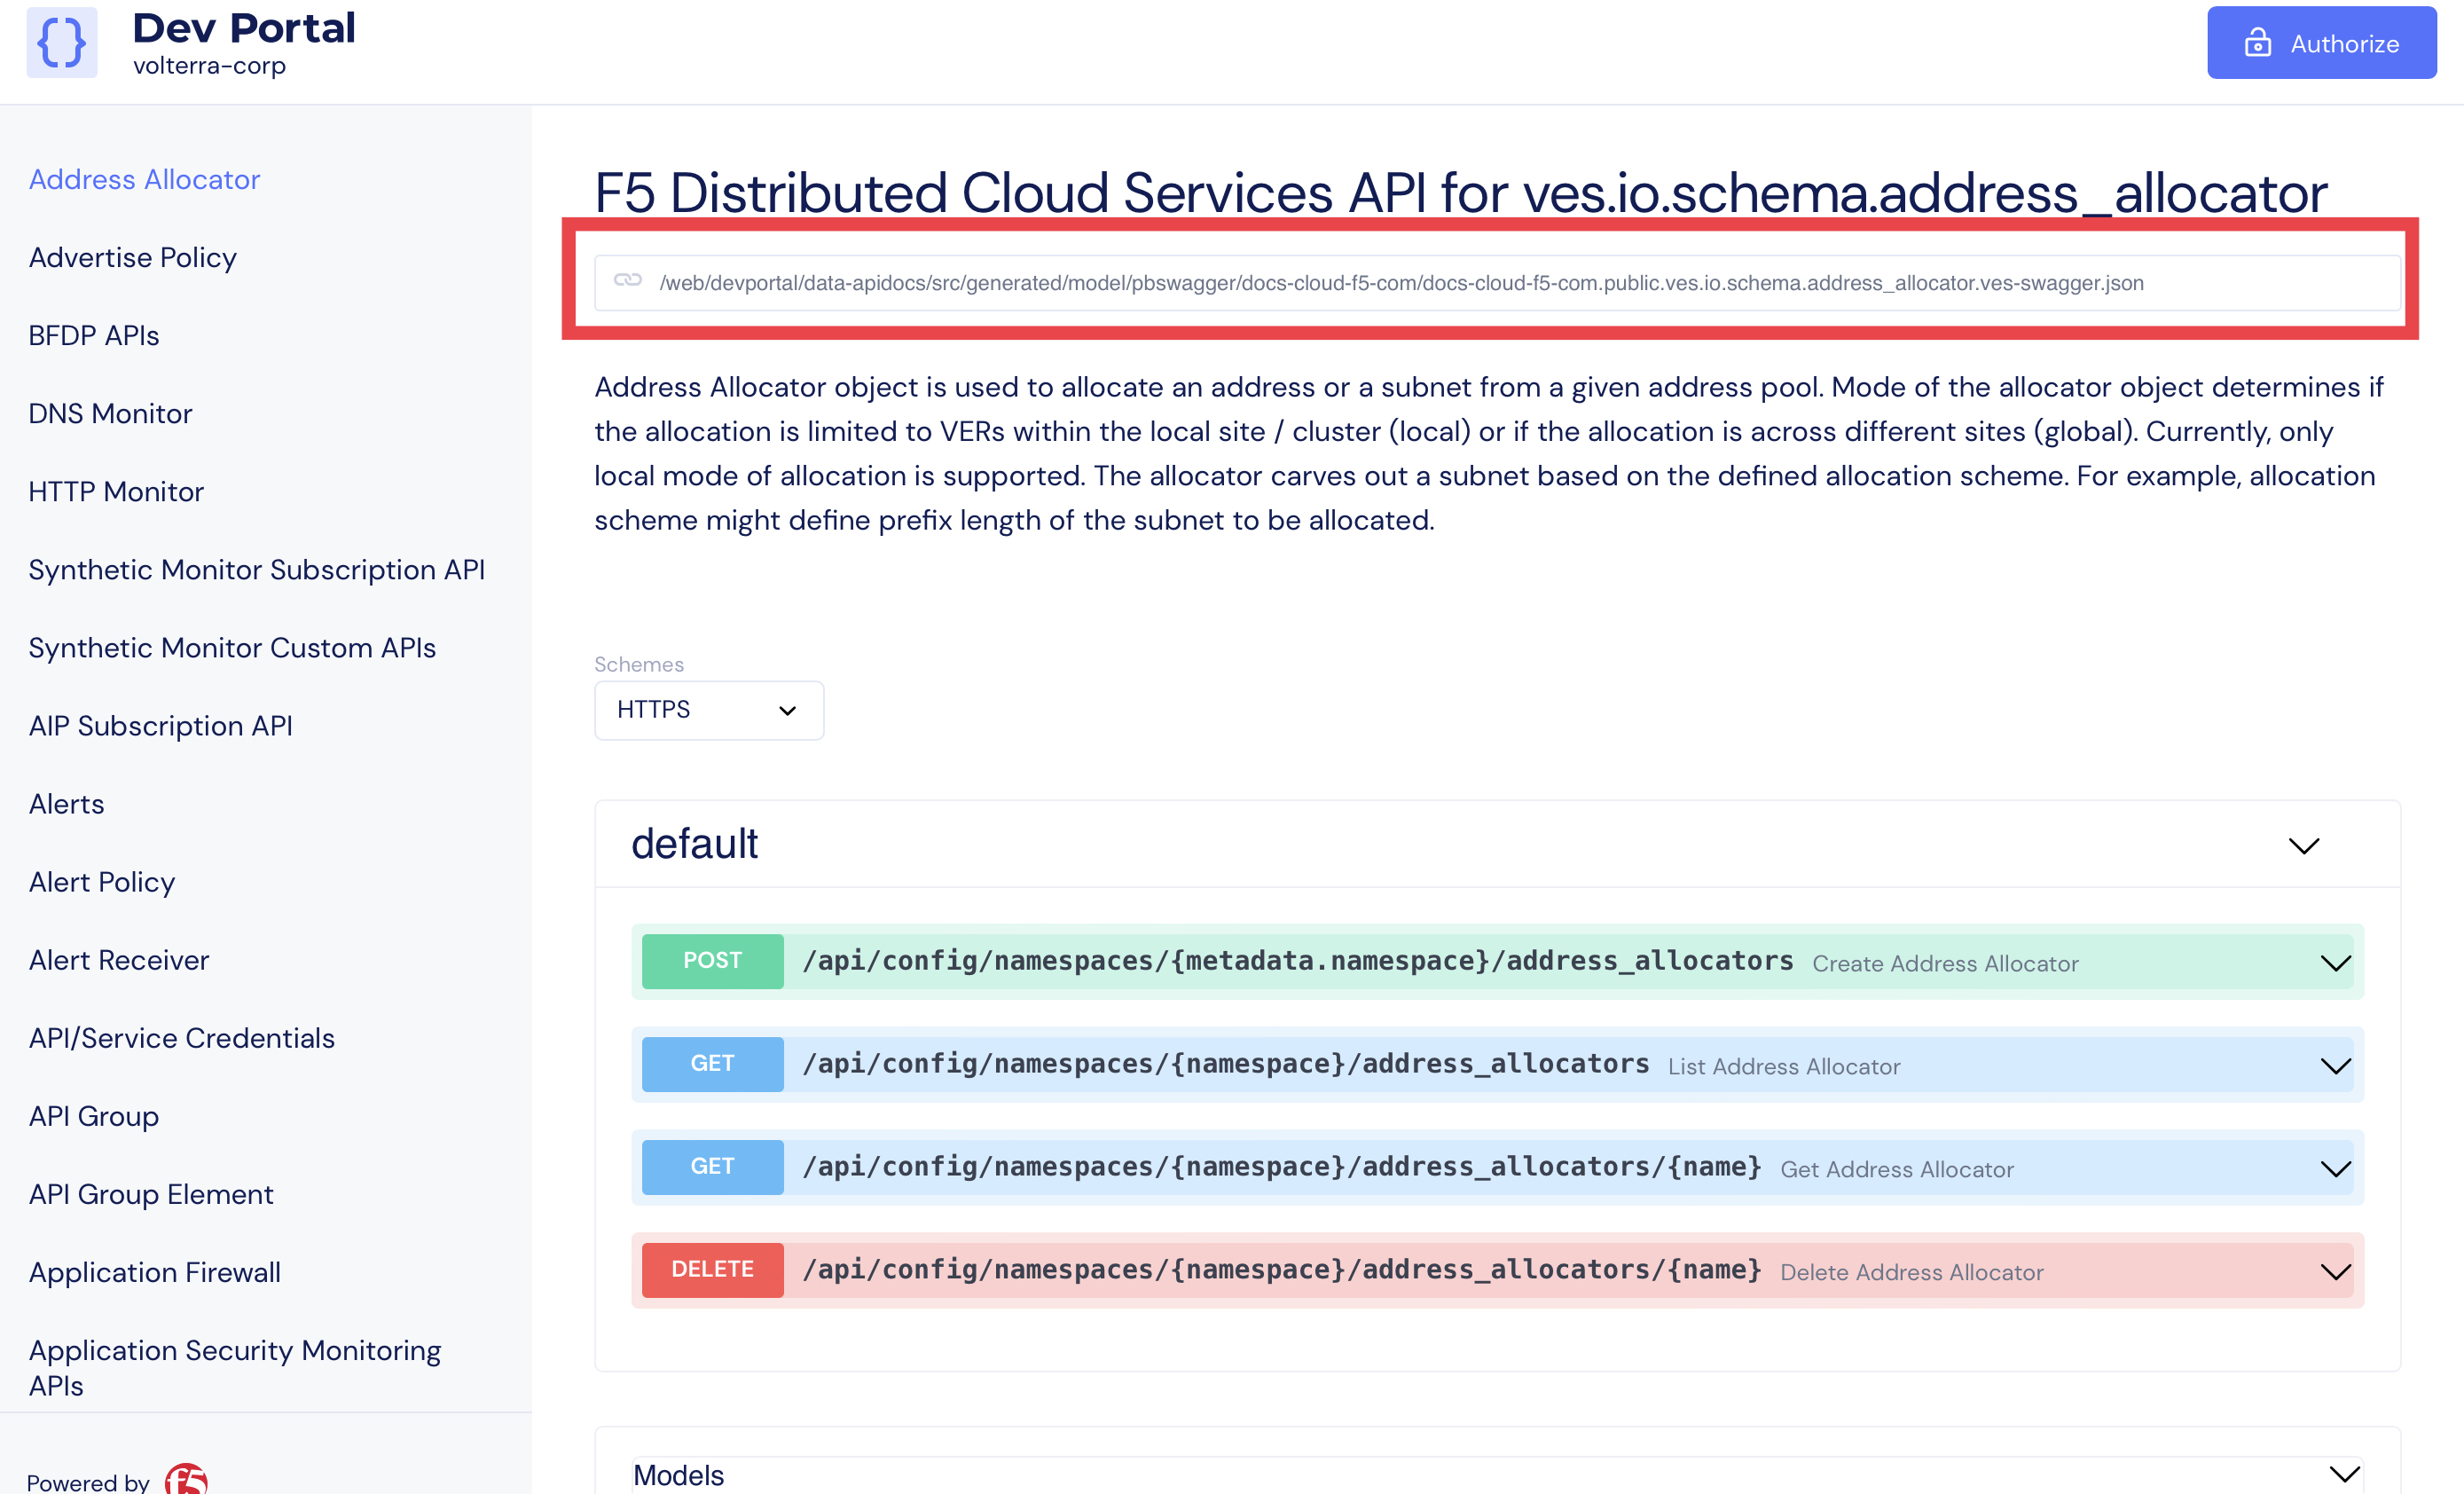The width and height of the screenshot is (2464, 1494).
Task: Click the default section heading
Action: (x=695, y=843)
